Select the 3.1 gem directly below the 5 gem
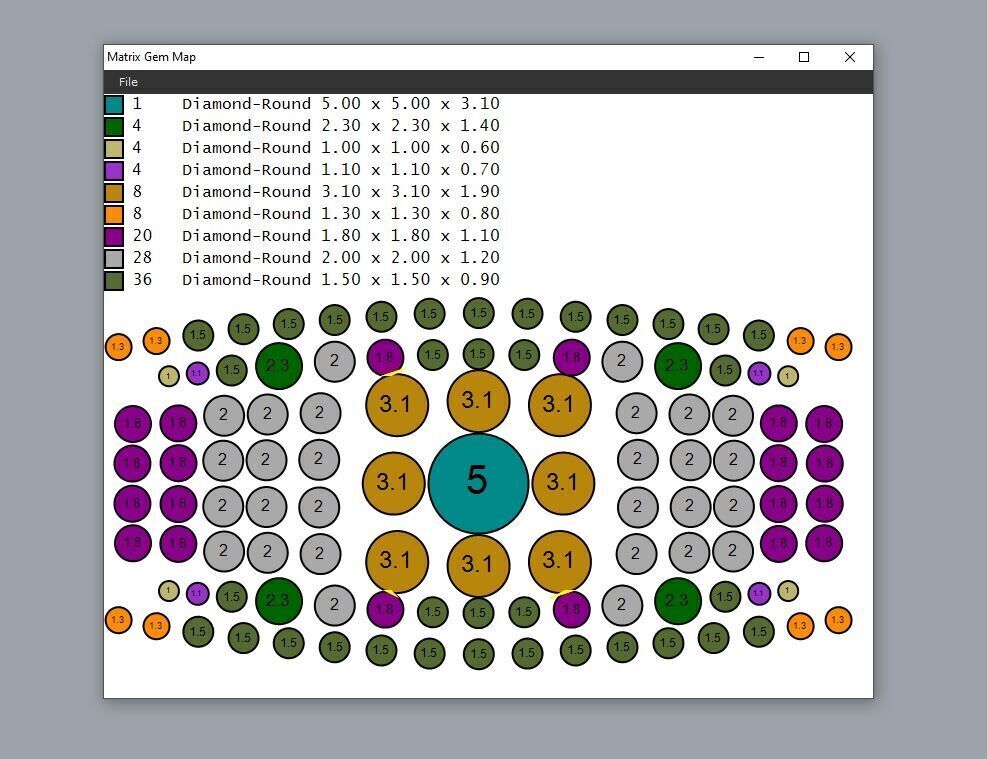 [478, 565]
